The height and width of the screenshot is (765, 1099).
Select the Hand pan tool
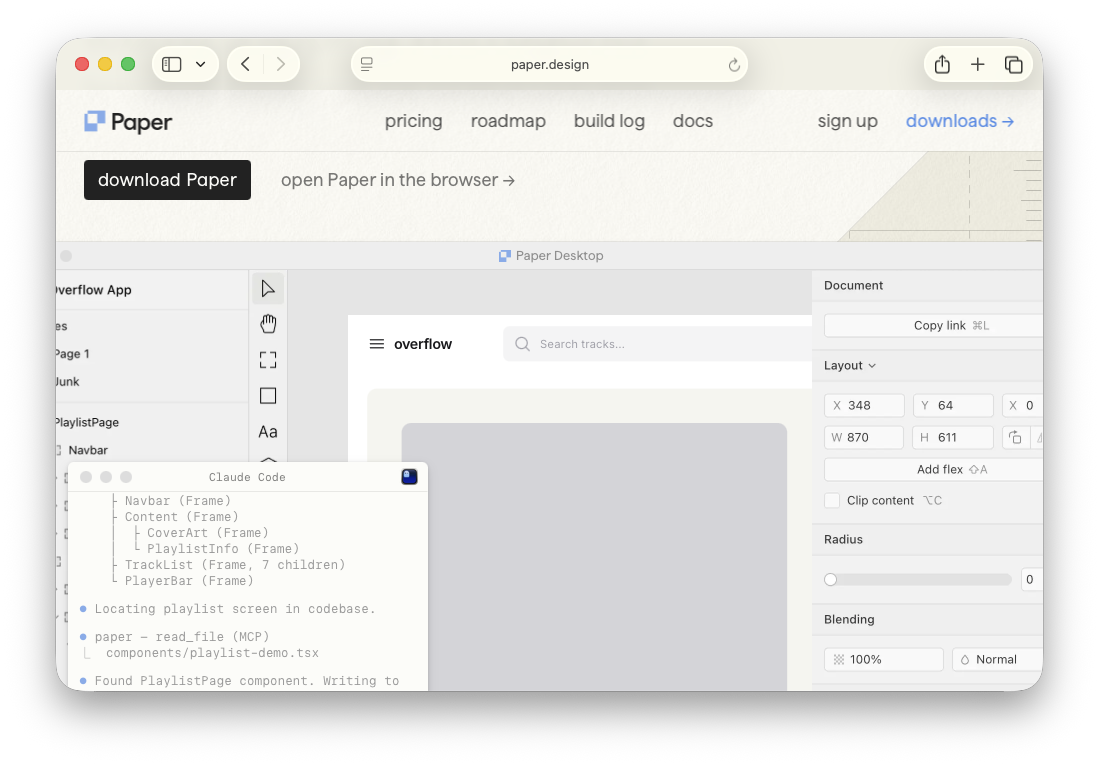268,323
